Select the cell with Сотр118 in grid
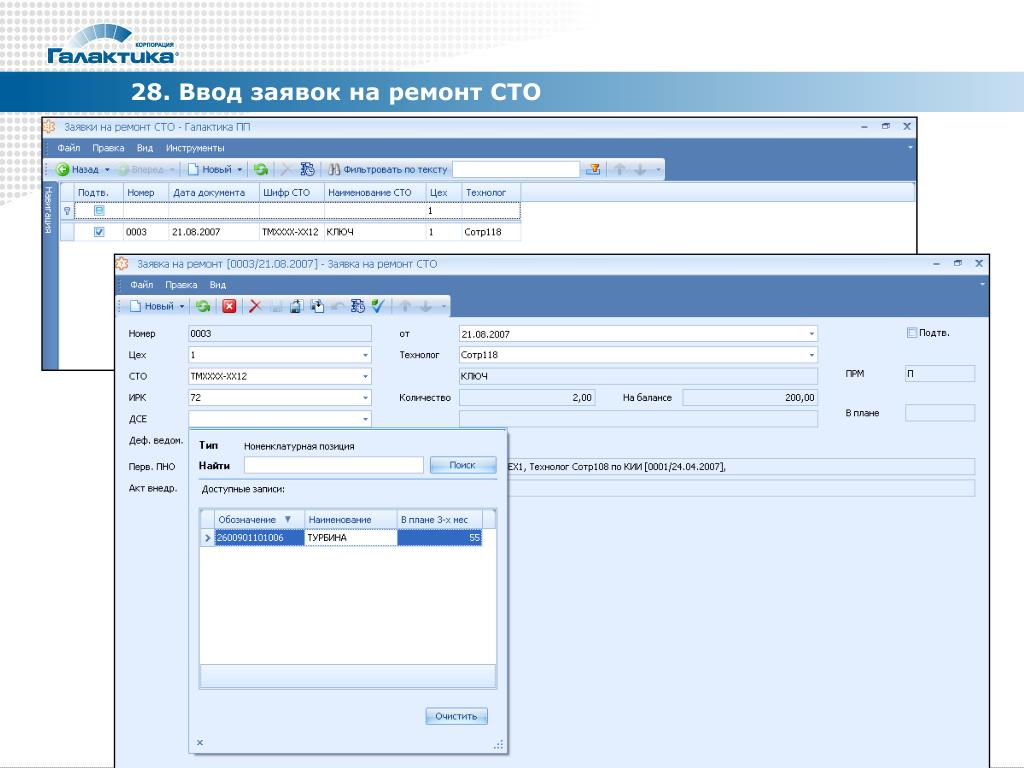This screenshot has height=768, width=1024. (x=490, y=232)
